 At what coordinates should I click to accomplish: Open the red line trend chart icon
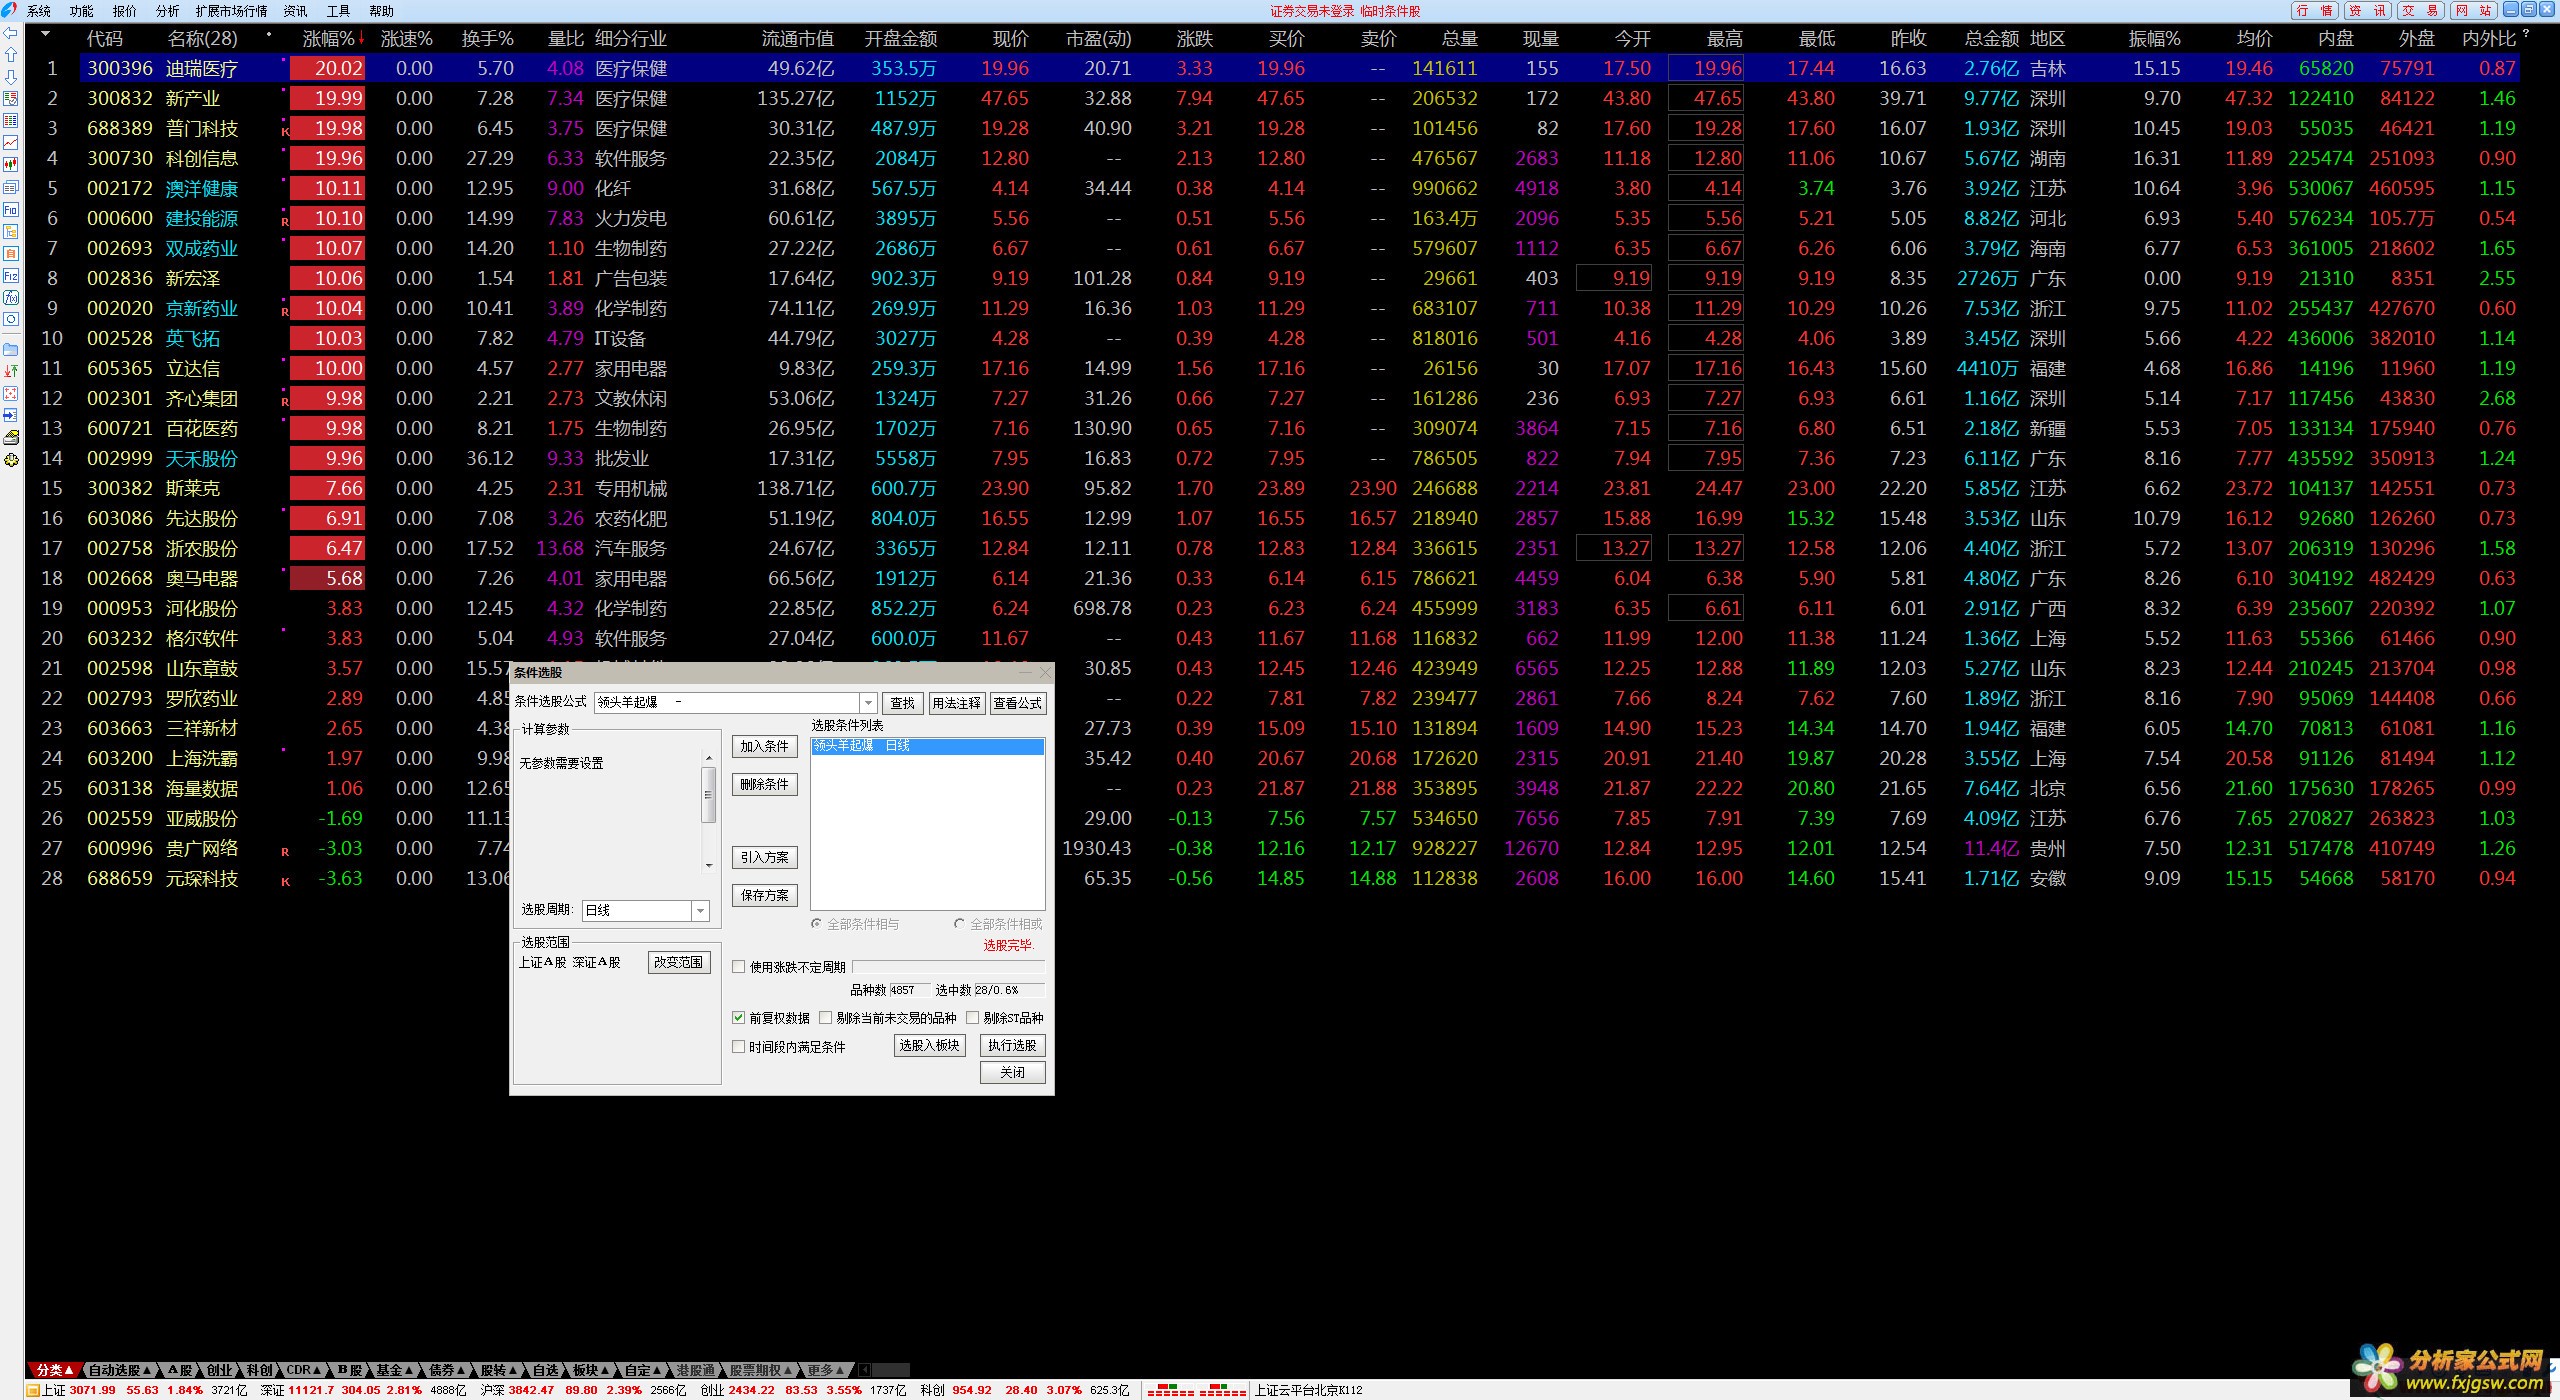coord(11,143)
